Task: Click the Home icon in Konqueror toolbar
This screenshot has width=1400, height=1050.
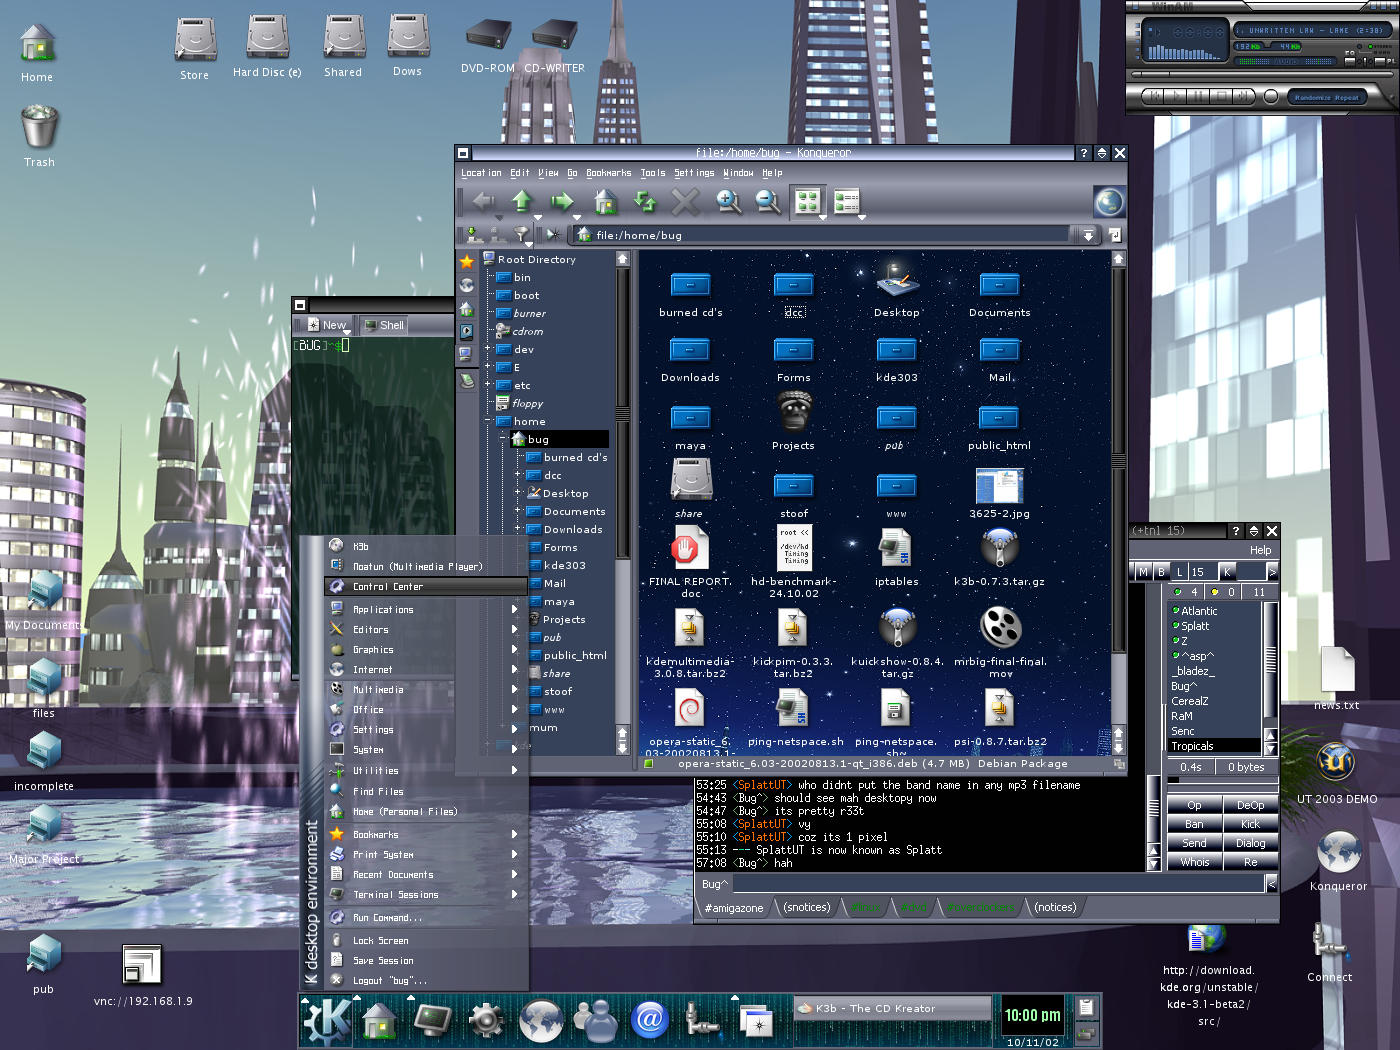Action: [x=604, y=201]
